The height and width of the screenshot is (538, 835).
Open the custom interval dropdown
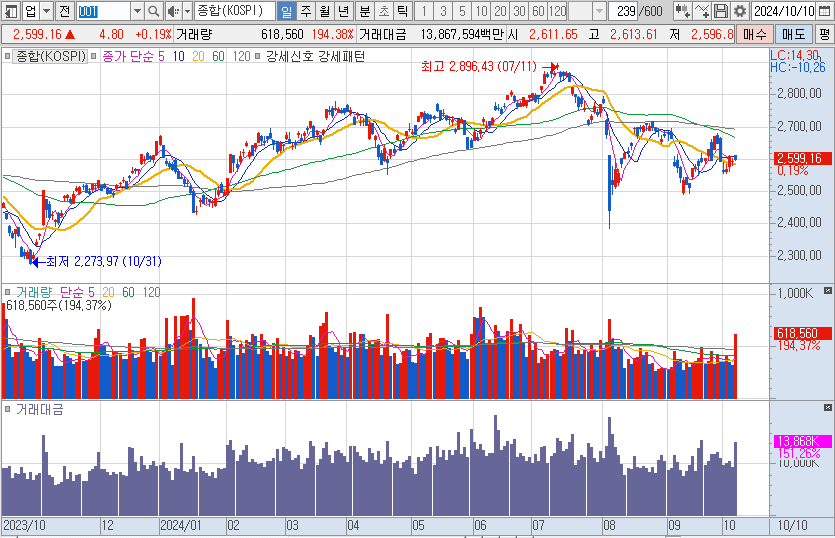pyautogui.click(x=599, y=11)
